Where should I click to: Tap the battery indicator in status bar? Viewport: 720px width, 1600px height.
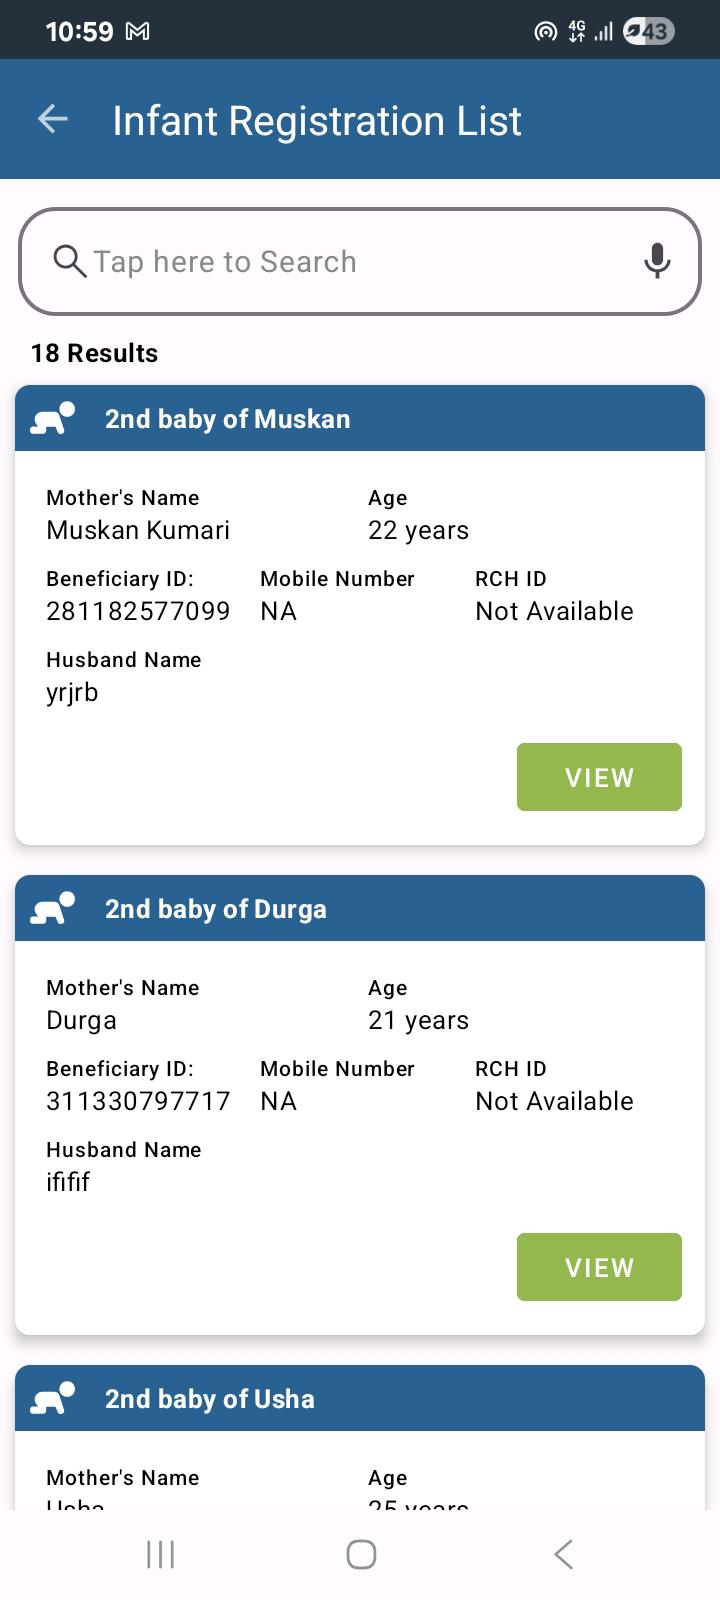click(x=648, y=32)
